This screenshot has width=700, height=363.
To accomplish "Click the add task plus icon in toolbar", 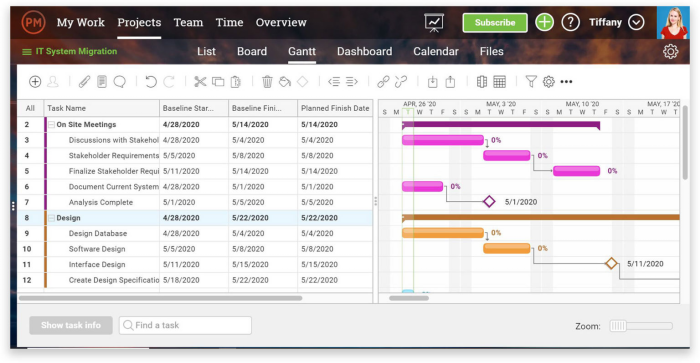I will [35, 82].
